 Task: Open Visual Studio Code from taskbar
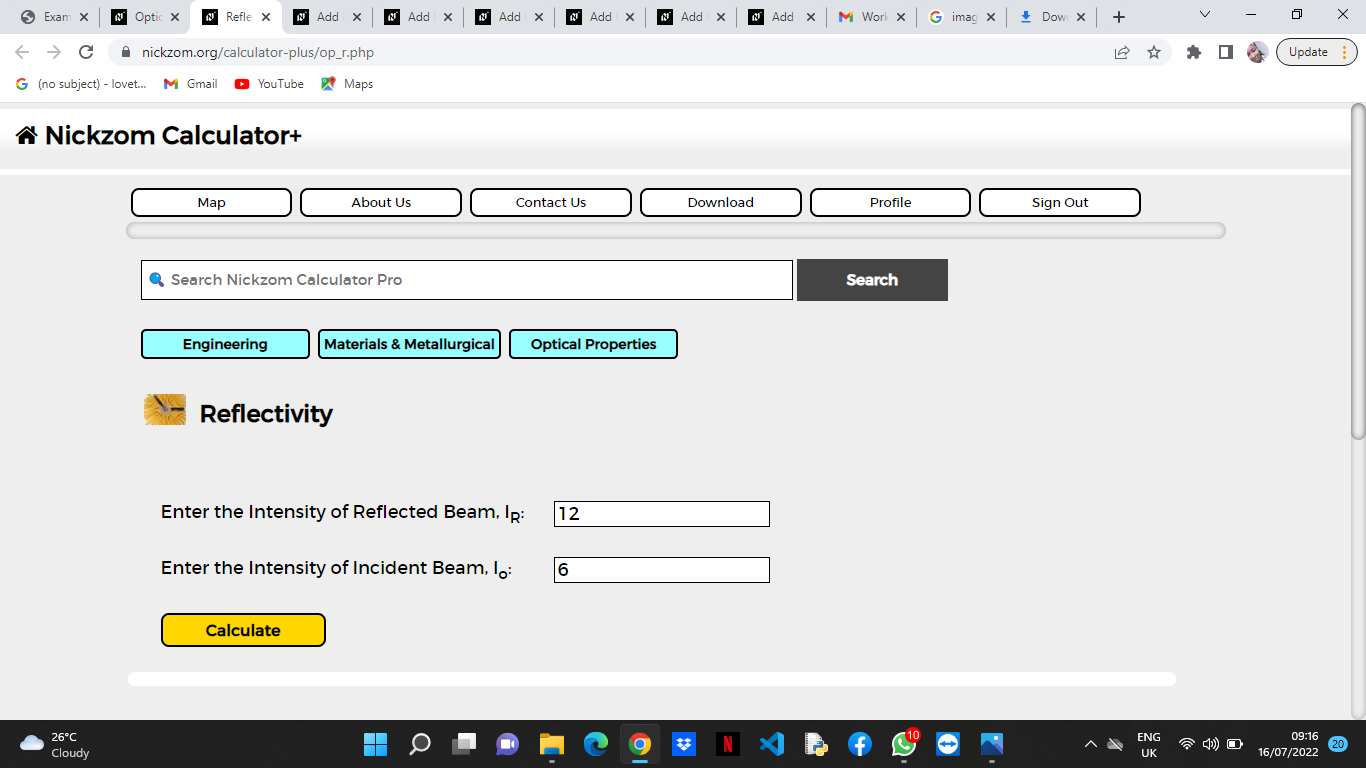point(772,744)
